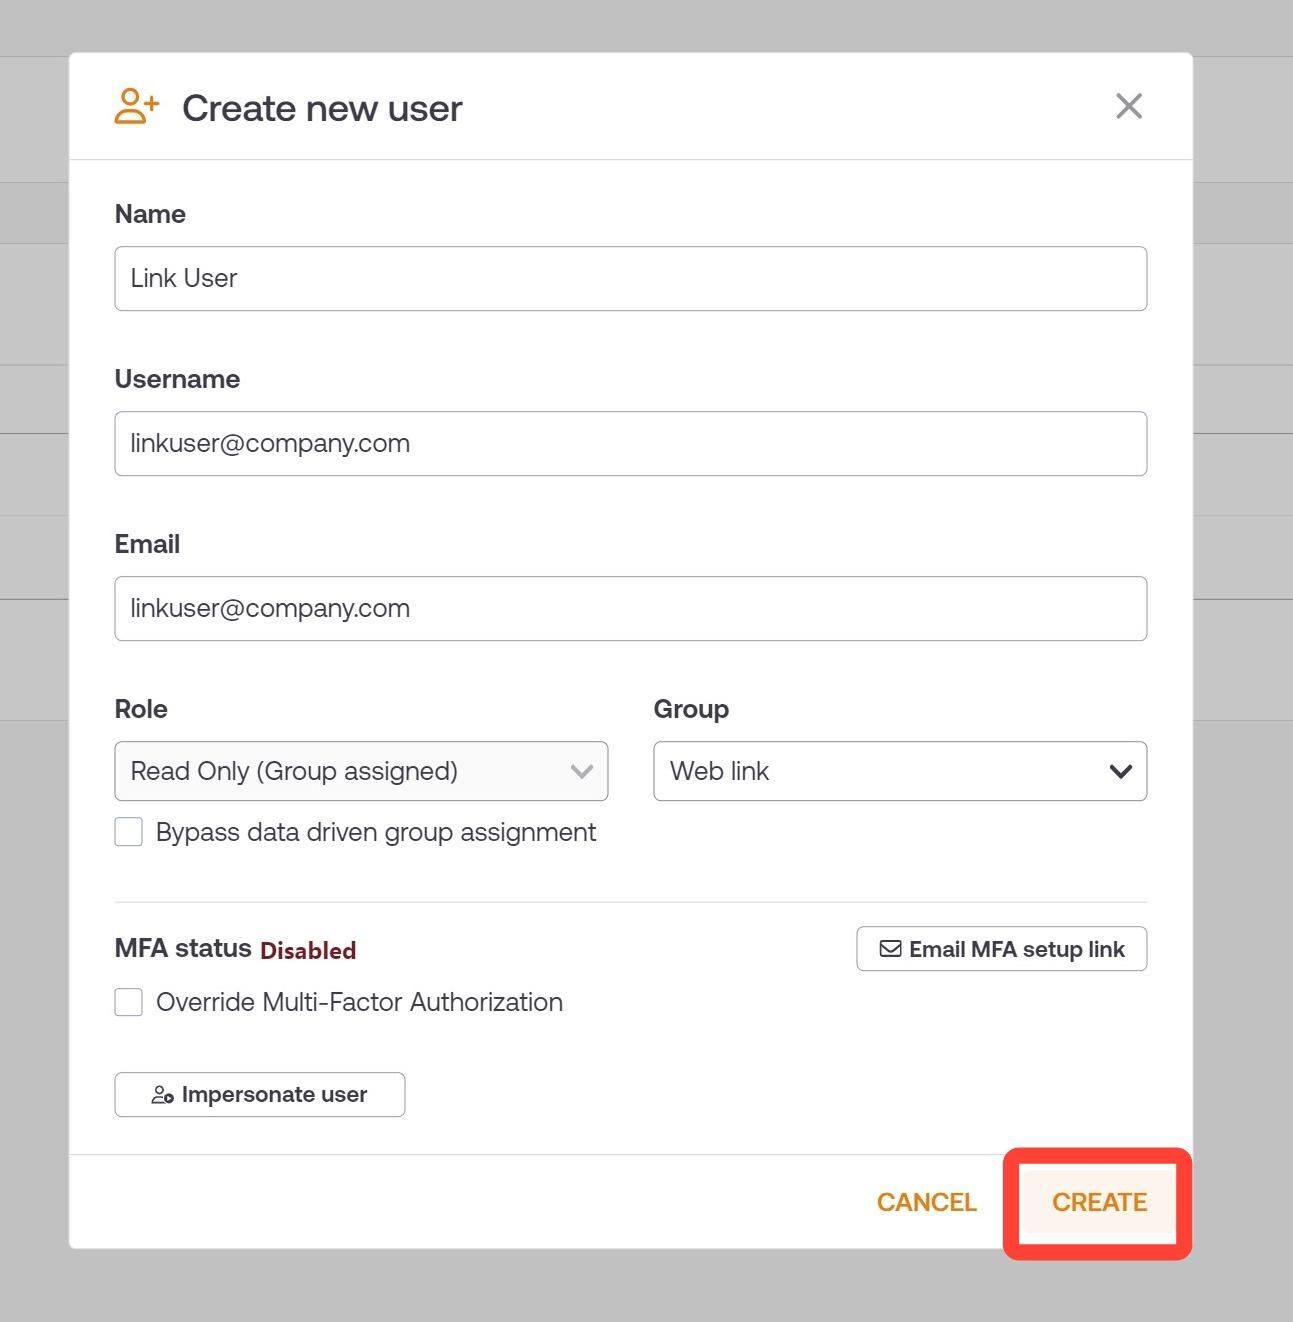This screenshot has width=1293, height=1322.
Task: Enable Bypass data driven group assignment
Action: point(129,832)
